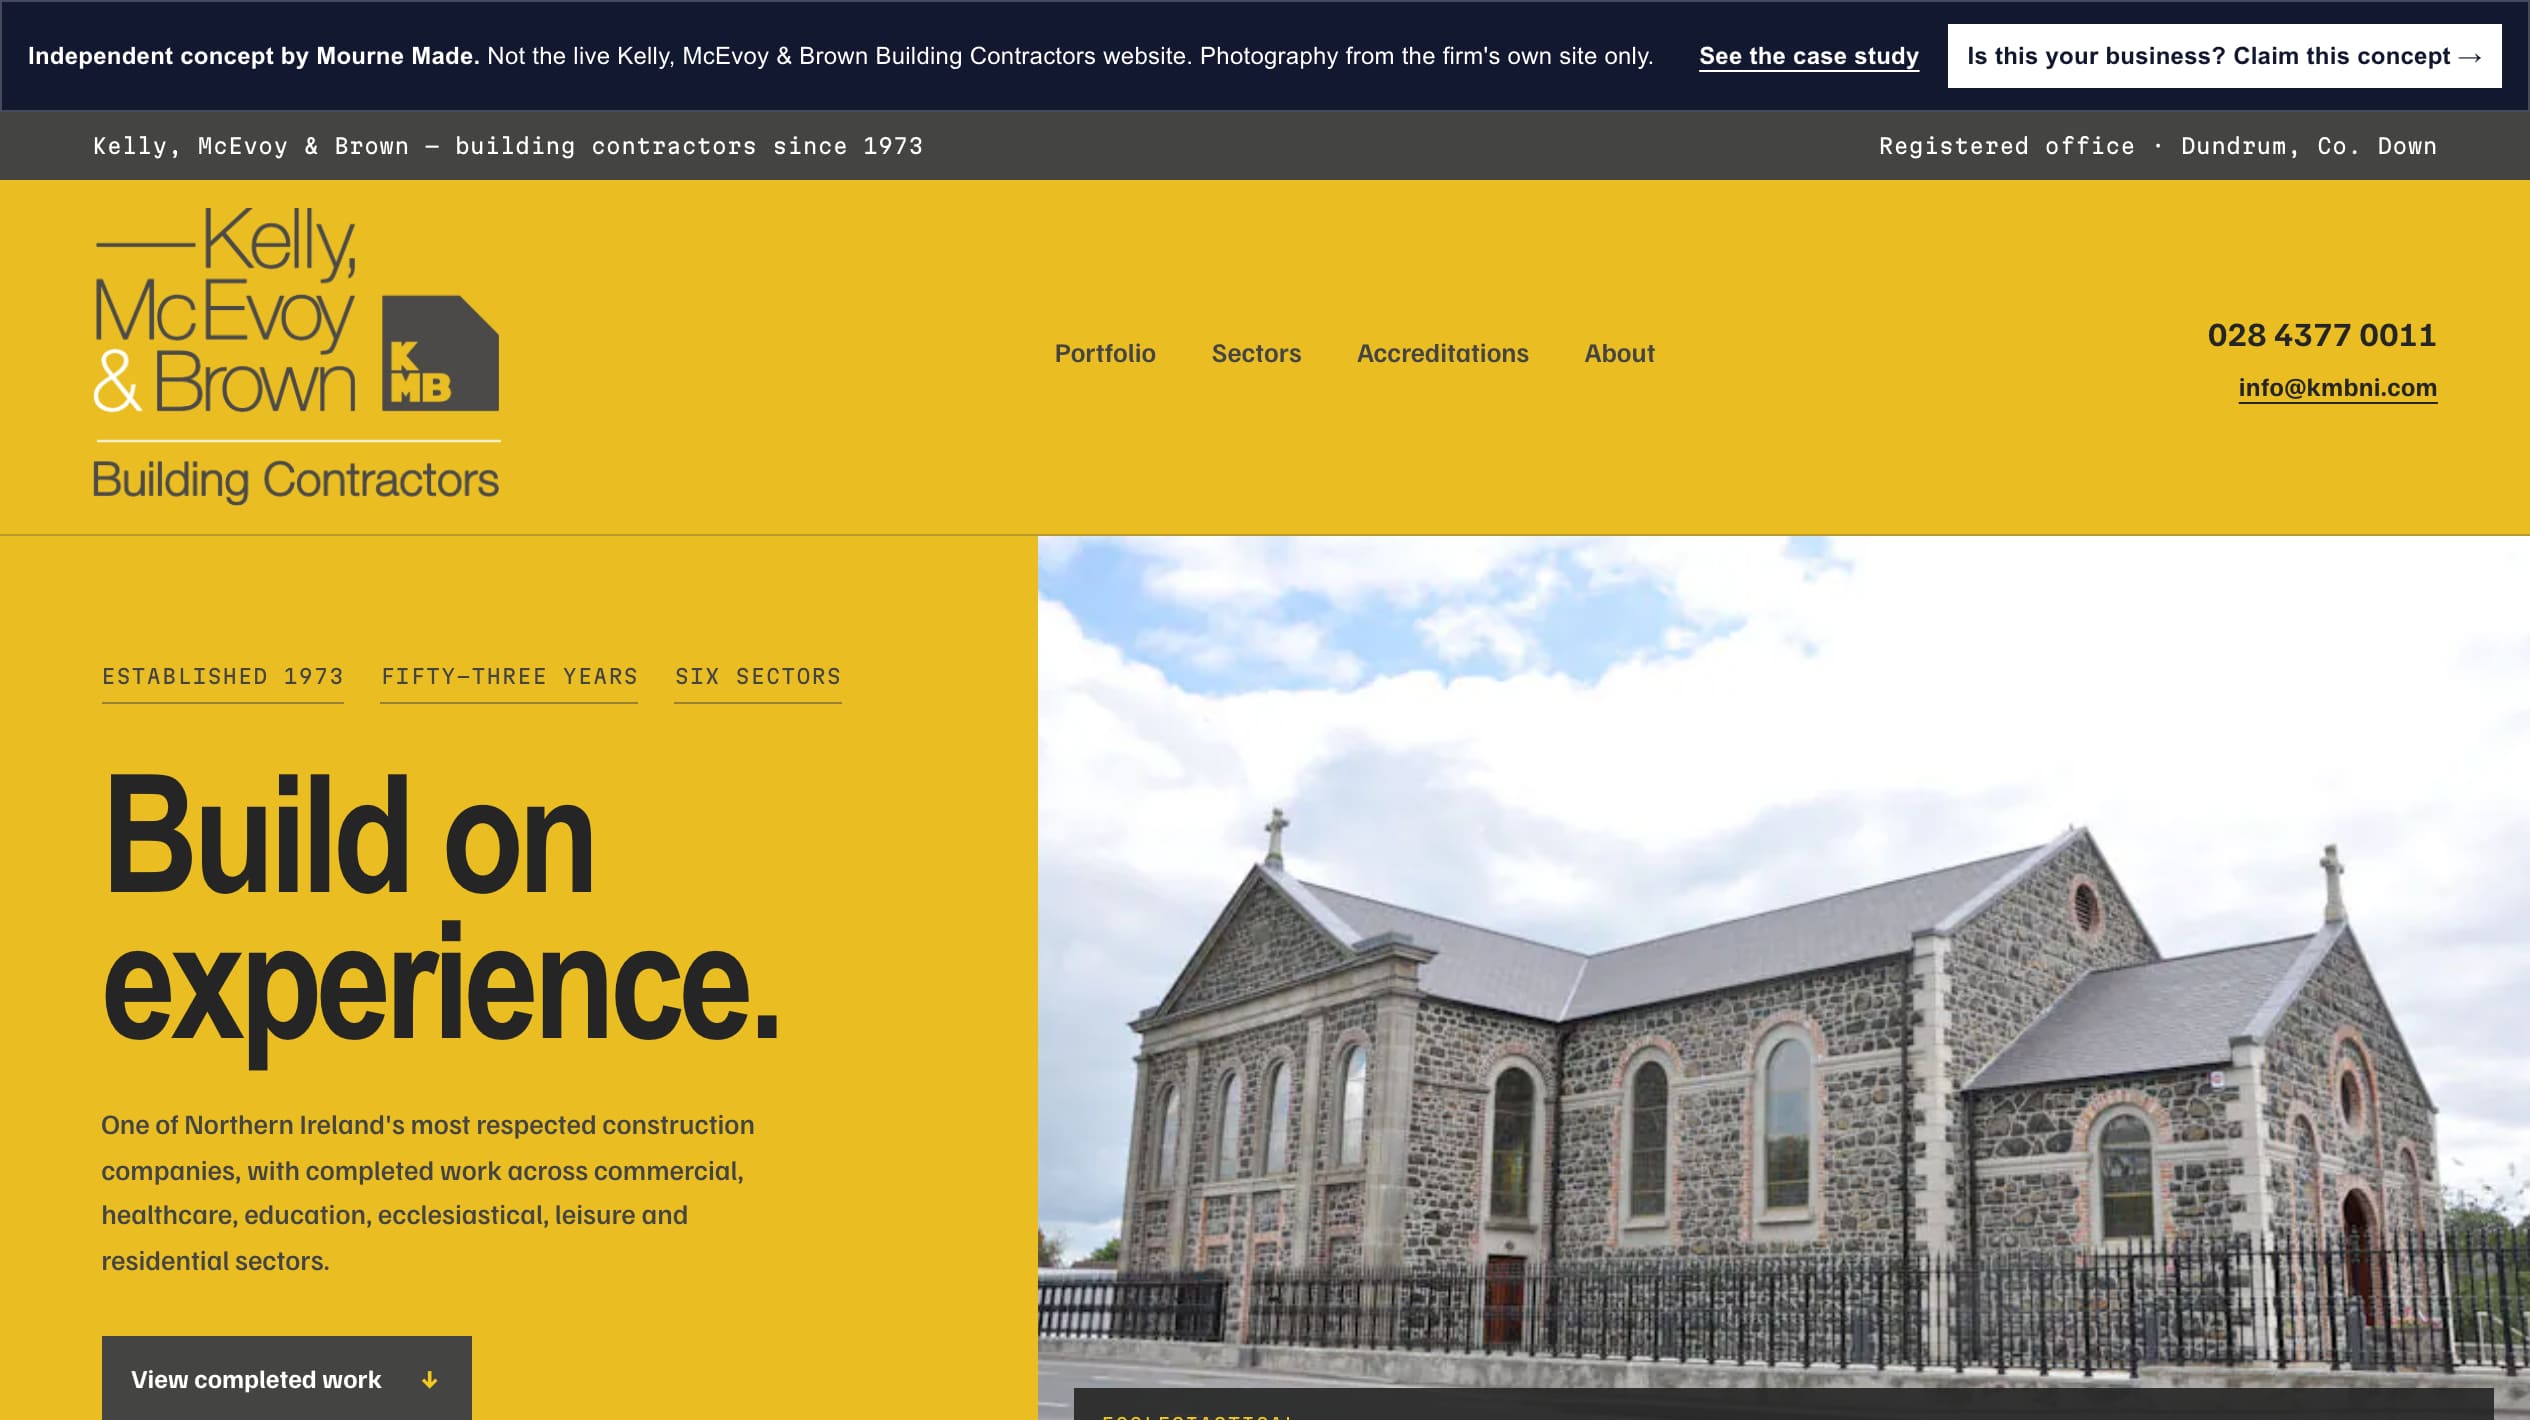Click the Building Contractors logo tagline
The image size is (2530, 1420).
click(x=296, y=481)
